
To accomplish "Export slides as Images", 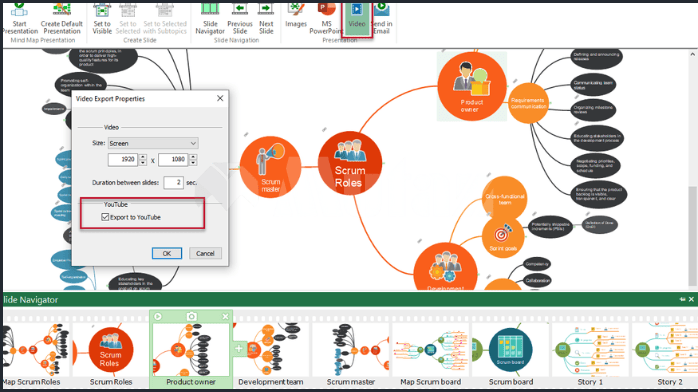I will [x=296, y=17].
